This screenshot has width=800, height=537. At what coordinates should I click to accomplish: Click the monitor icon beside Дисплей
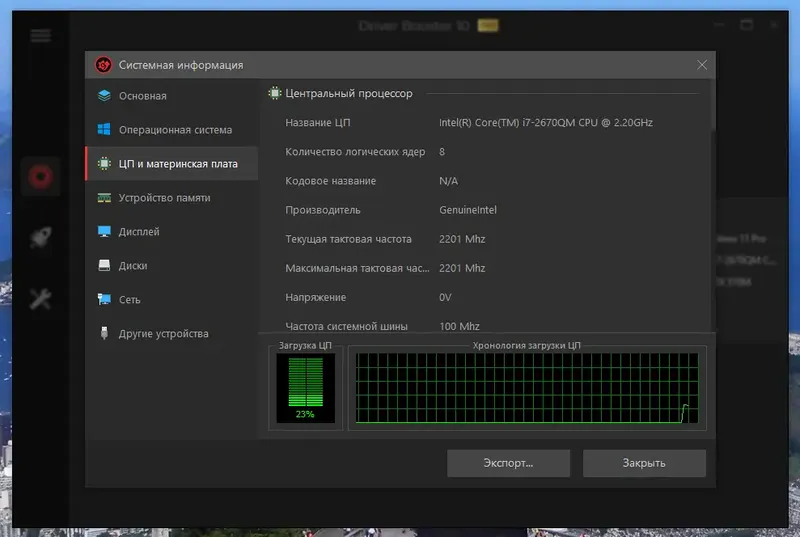click(104, 232)
